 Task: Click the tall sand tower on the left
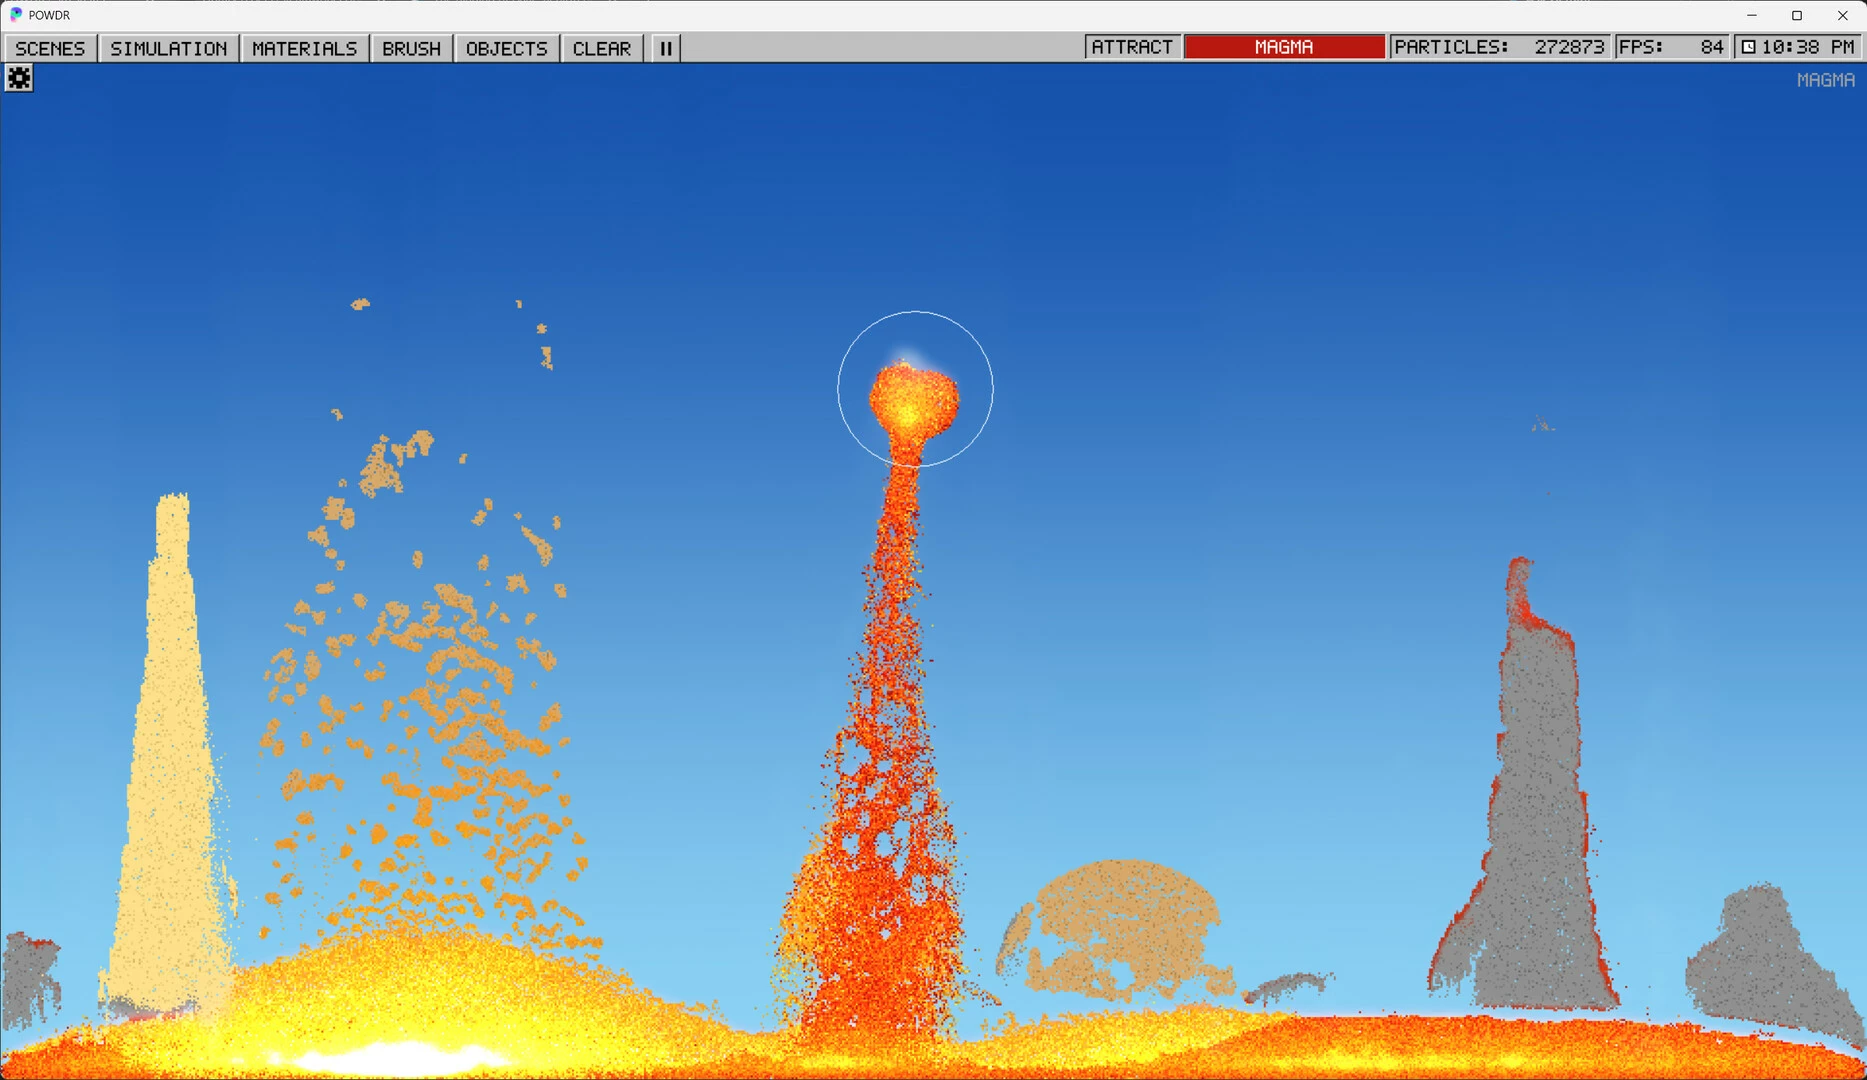point(168,750)
